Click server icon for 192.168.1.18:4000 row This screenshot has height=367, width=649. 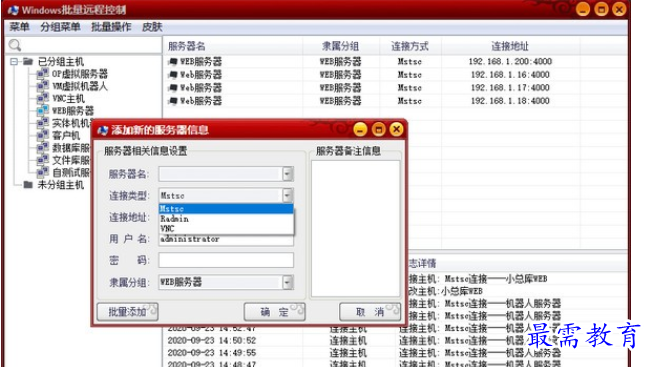click(173, 101)
